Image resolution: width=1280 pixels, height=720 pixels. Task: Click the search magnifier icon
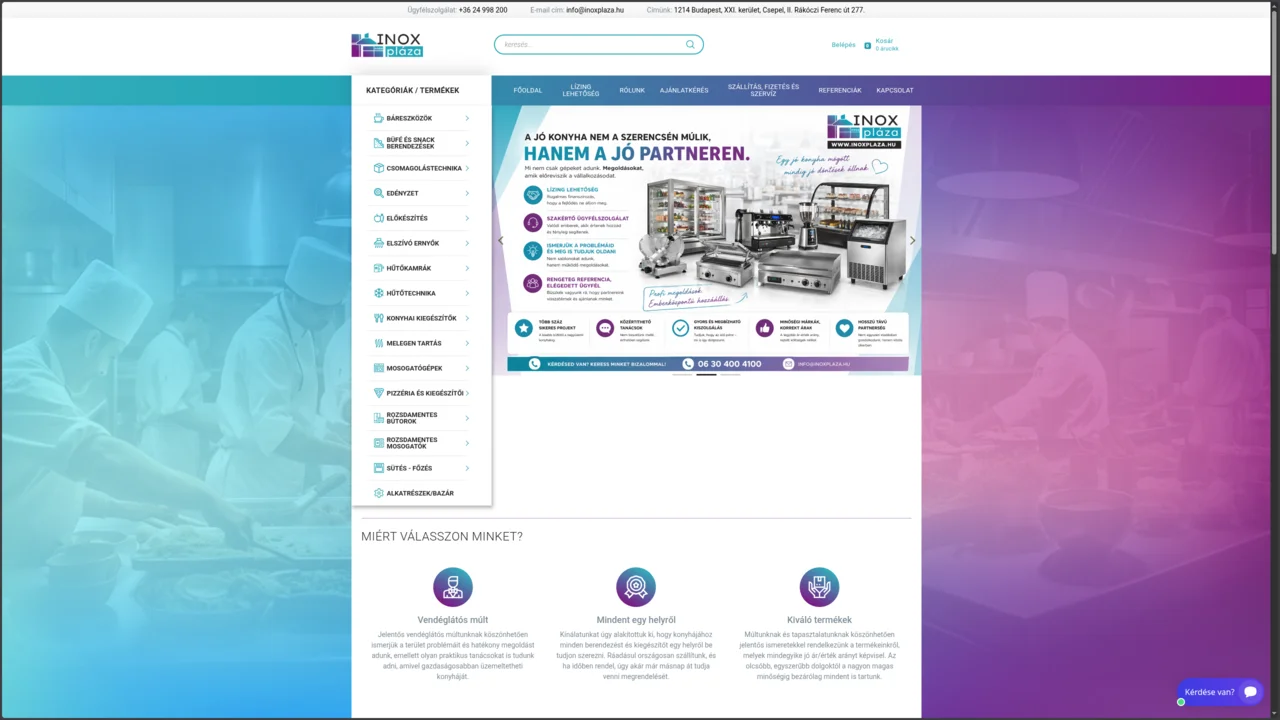click(x=690, y=44)
